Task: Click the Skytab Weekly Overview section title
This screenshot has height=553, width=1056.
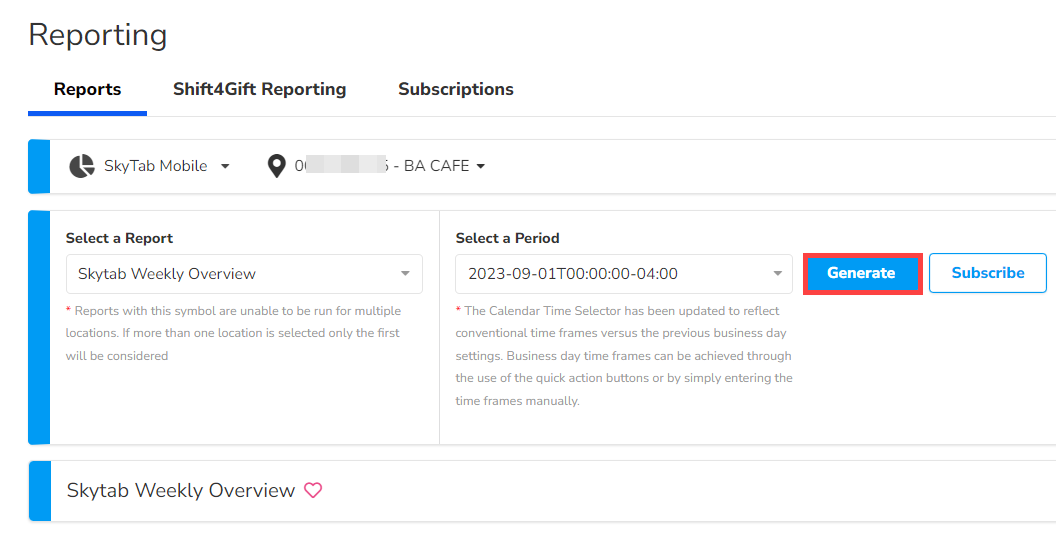Action: pos(180,490)
